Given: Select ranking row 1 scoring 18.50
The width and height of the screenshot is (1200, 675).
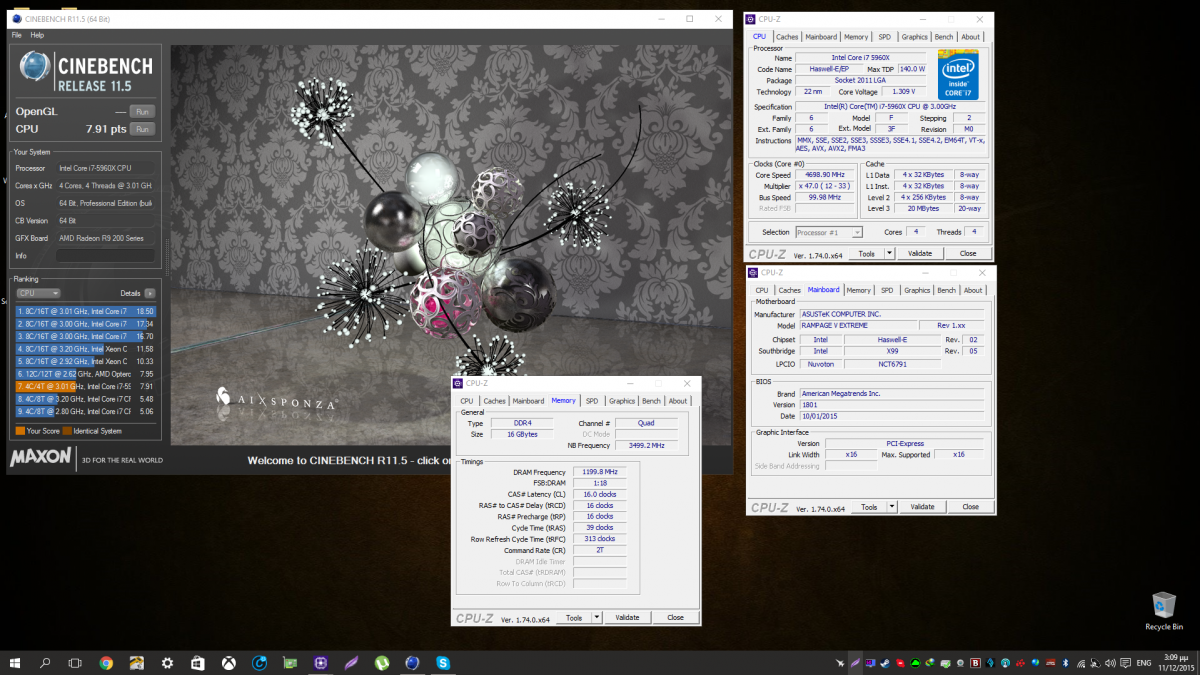Looking at the screenshot, I should 86,311.
